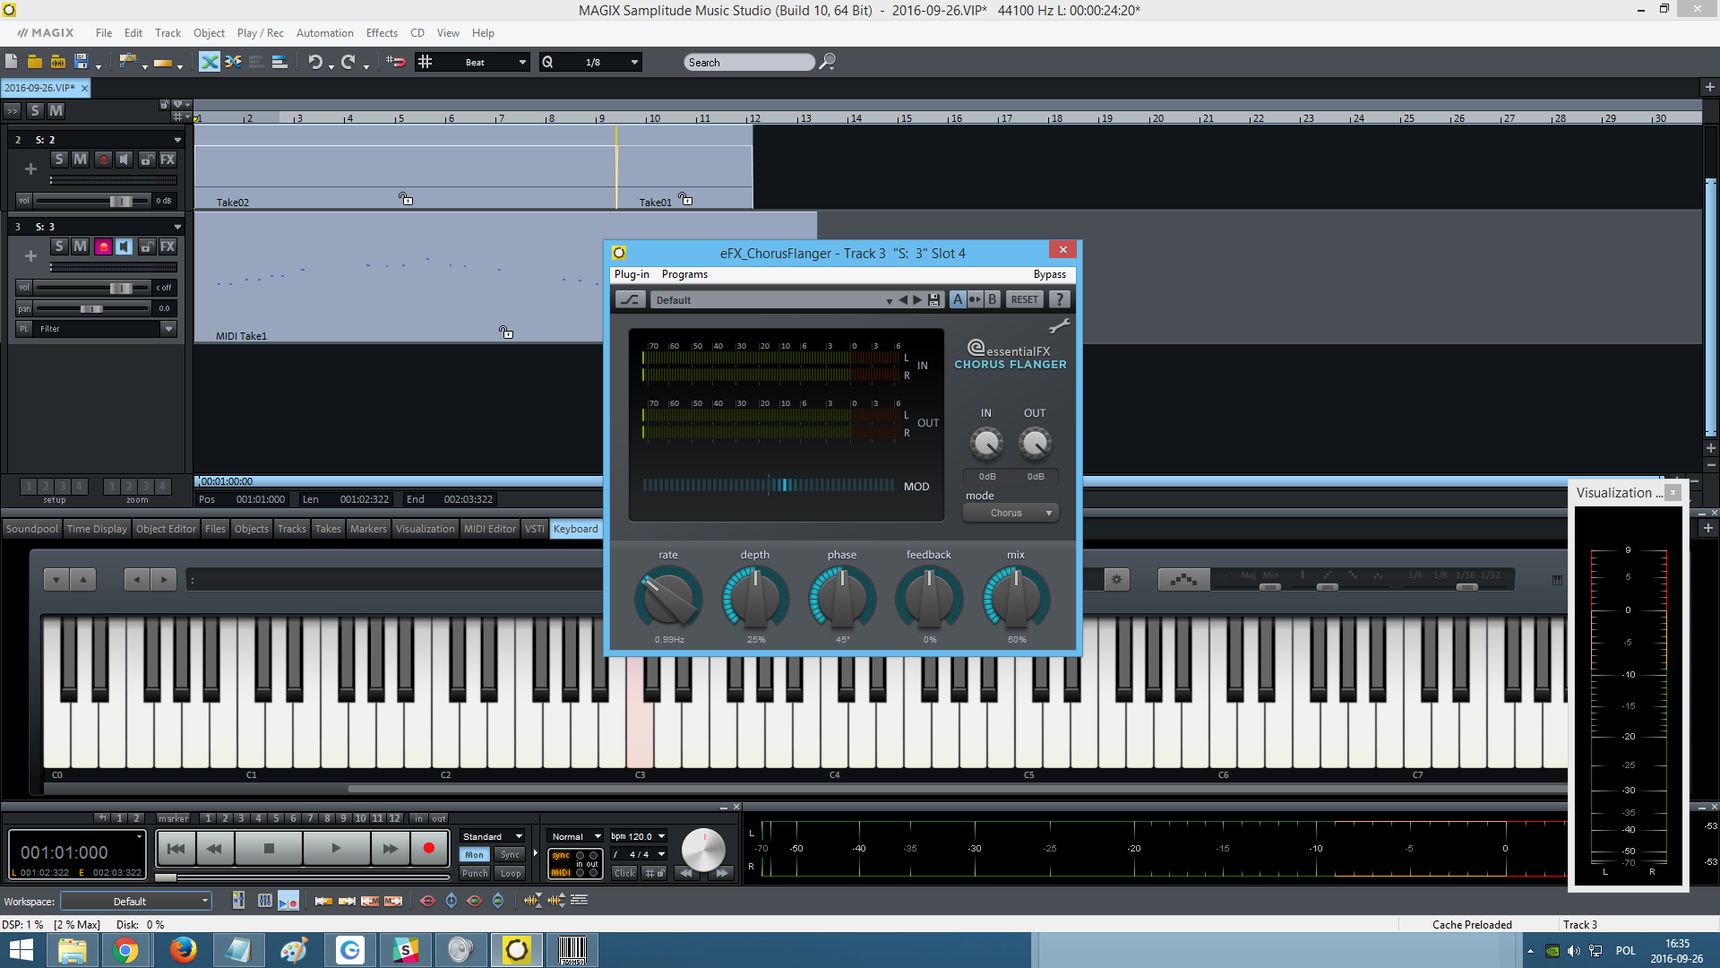Toggle lock on track 2
This screenshot has width=1720, height=968.
[146, 159]
